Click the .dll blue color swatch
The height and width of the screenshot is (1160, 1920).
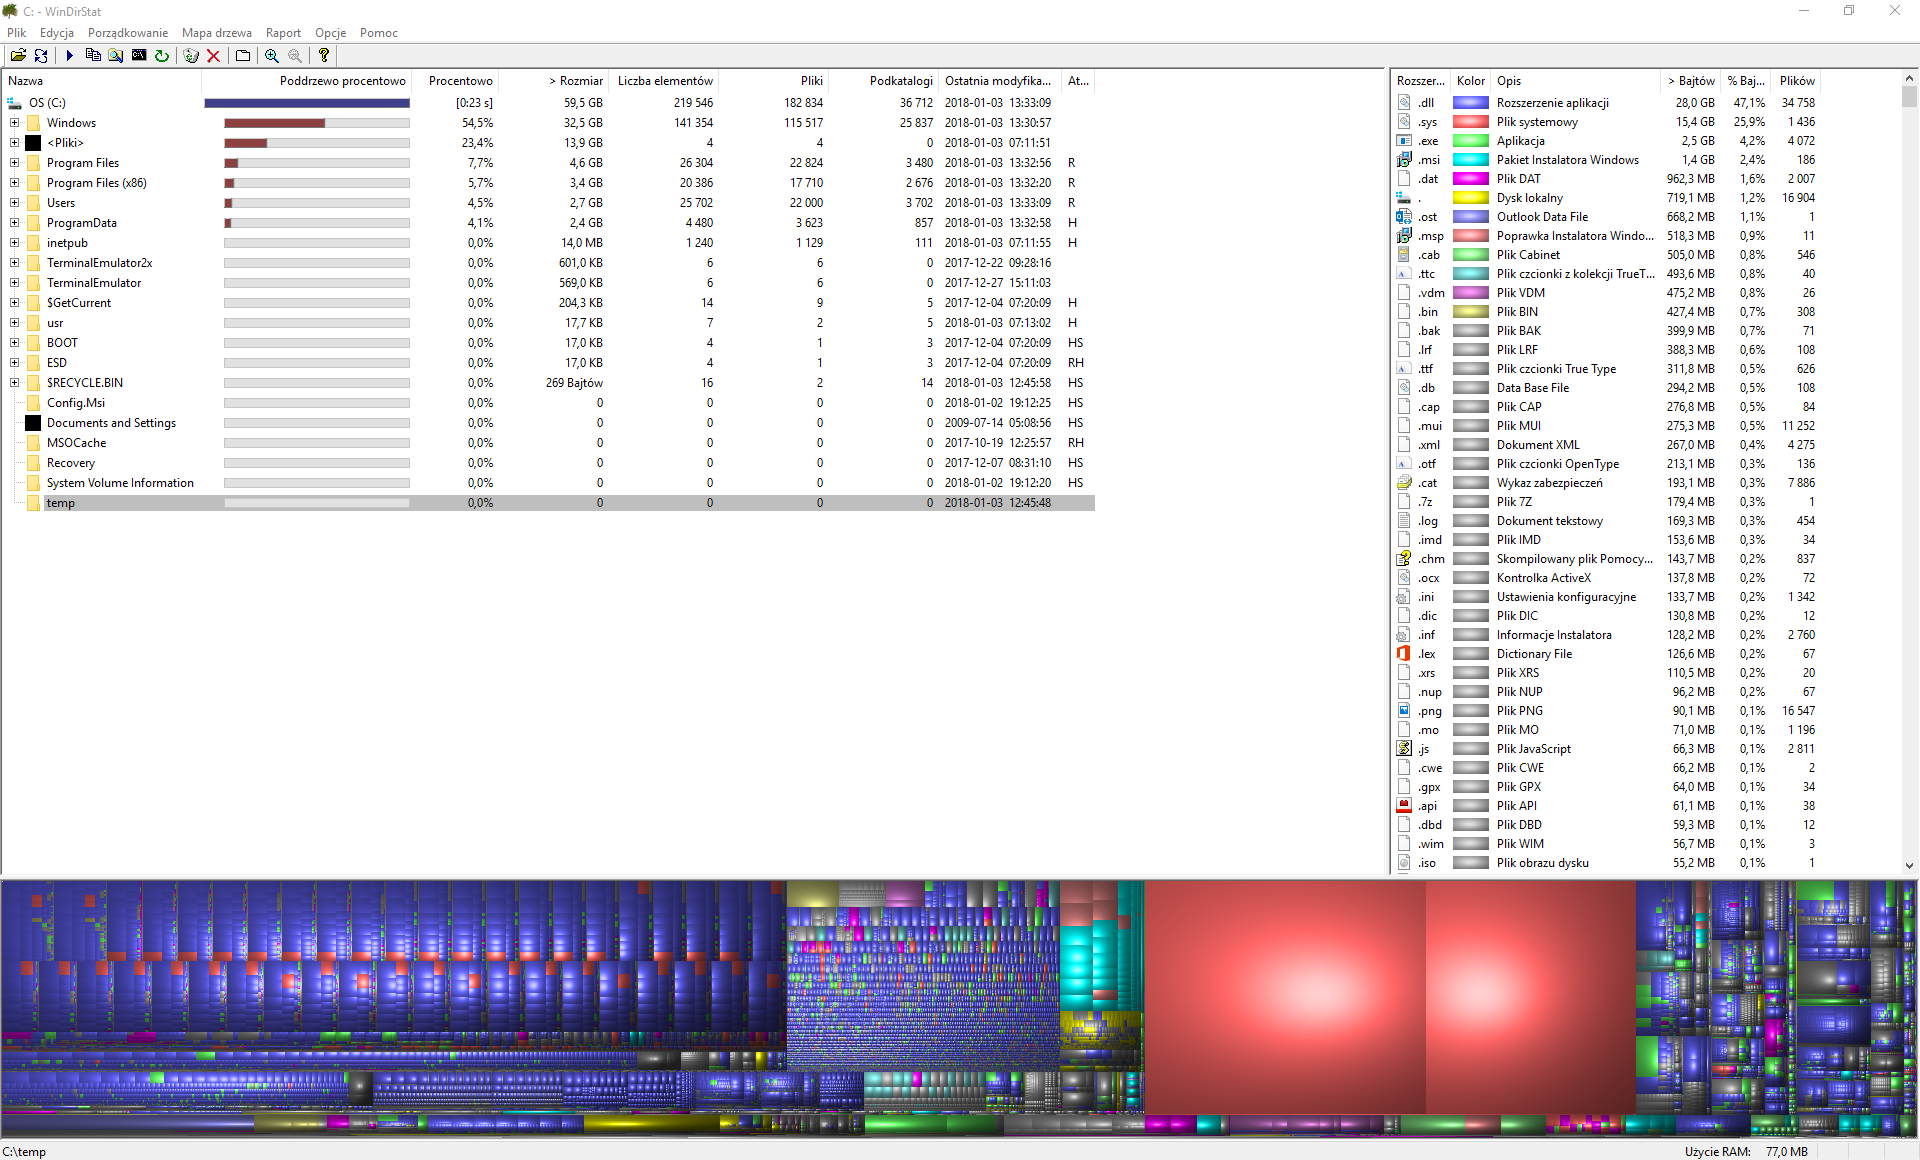click(1471, 103)
